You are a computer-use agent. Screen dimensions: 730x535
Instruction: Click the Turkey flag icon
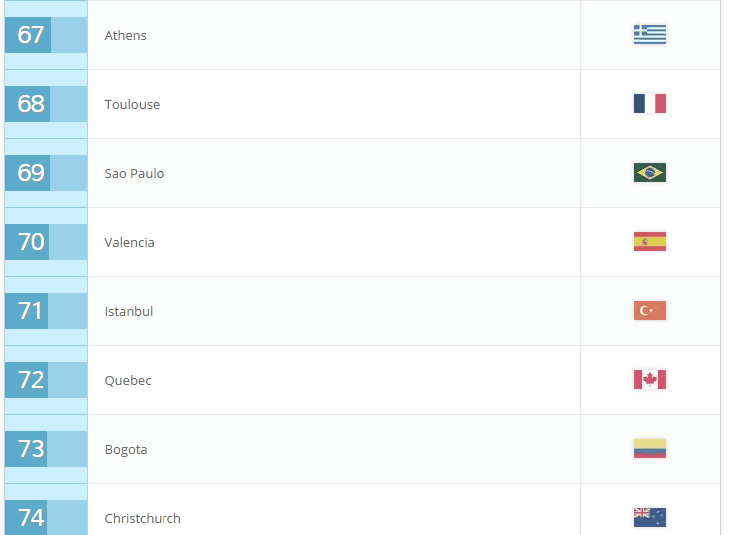pos(649,310)
